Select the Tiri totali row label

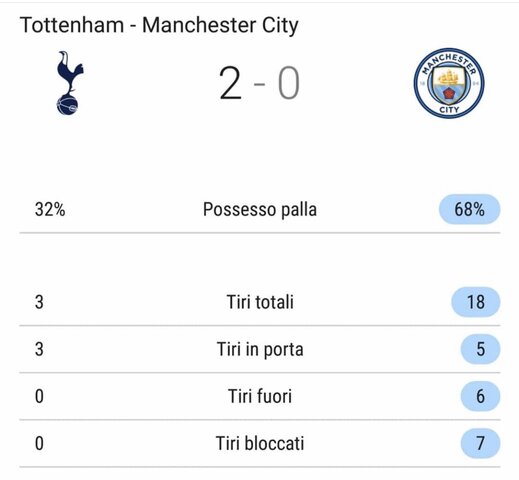pyautogui.click(x=260, y=302)
